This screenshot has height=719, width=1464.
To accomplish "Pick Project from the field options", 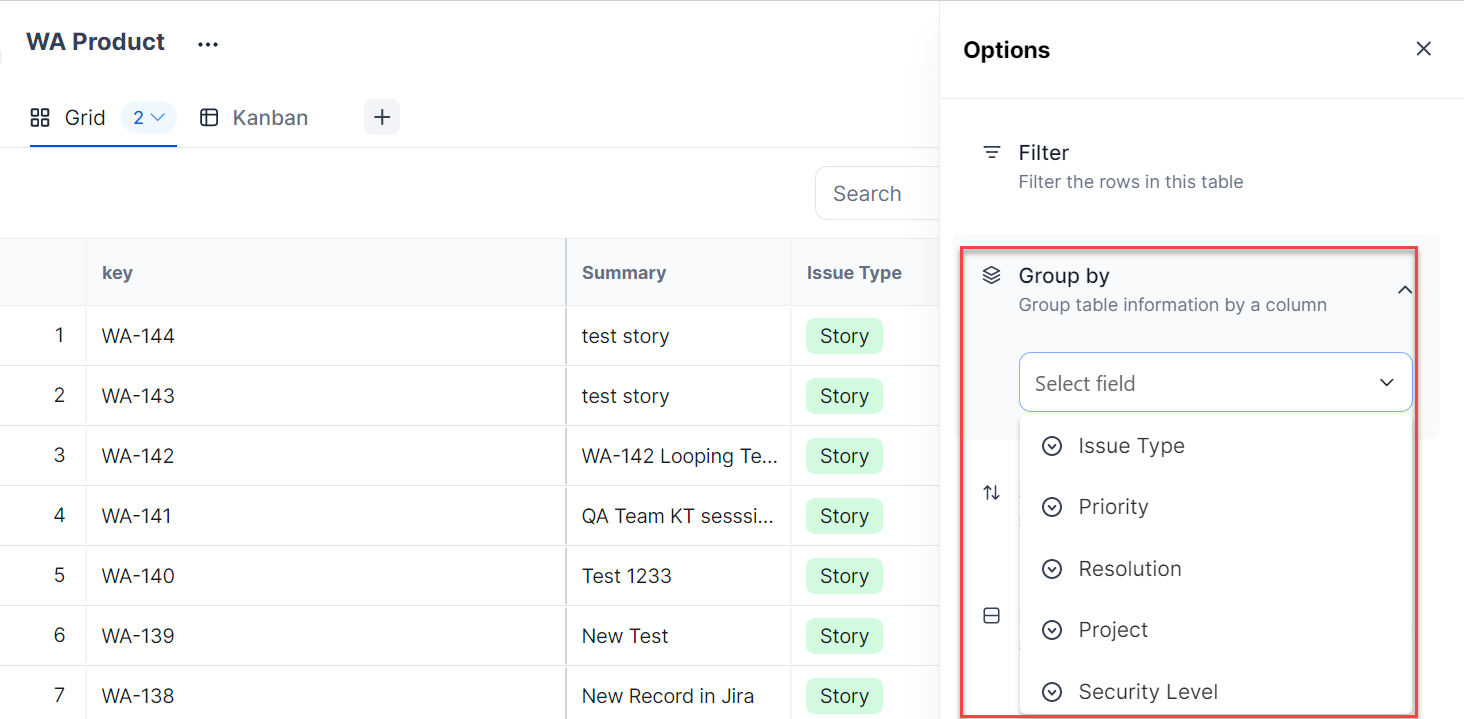I will pos(1112,630).
